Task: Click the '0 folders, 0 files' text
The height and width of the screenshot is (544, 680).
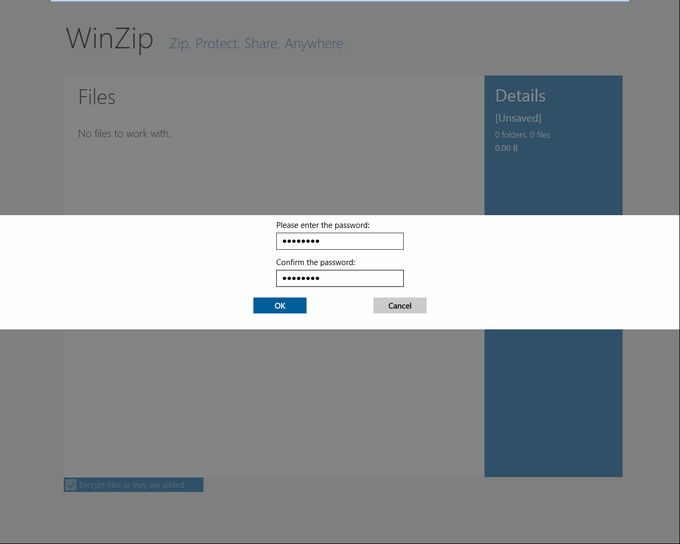Action: click(523, 135)
